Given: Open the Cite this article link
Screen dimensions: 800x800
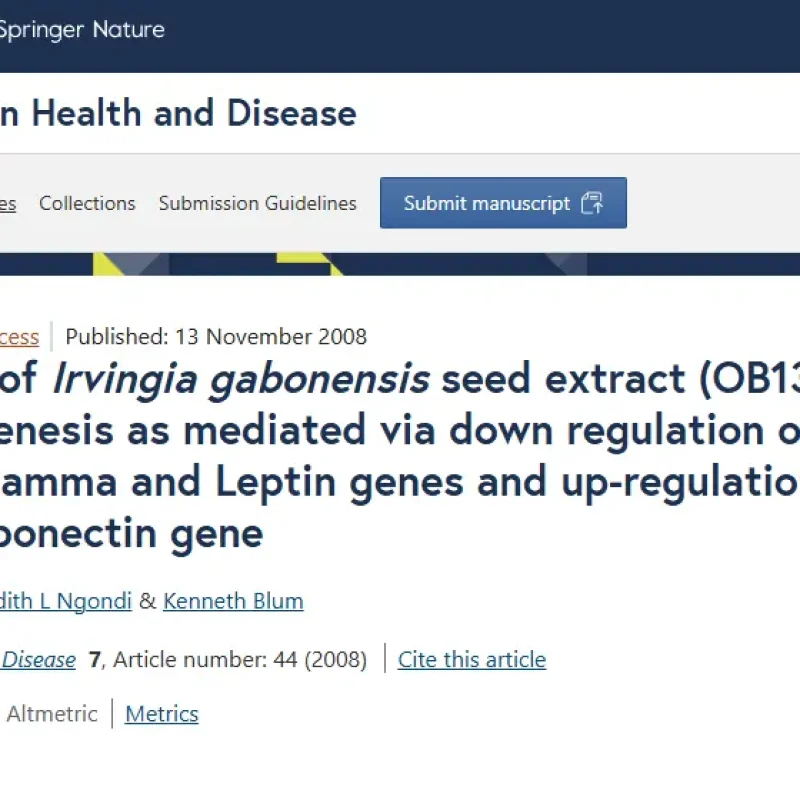Looking at the screenshot, I should point(472,660).
